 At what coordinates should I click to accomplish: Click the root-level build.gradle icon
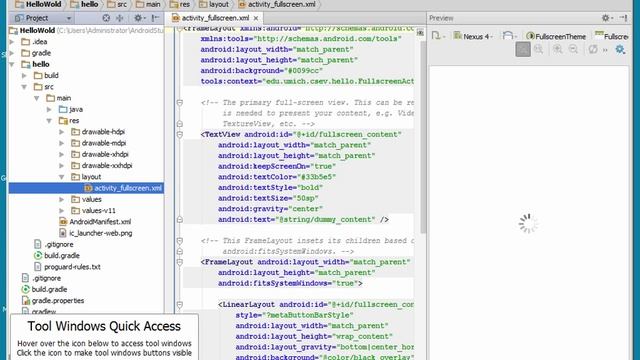click(25, 289)
